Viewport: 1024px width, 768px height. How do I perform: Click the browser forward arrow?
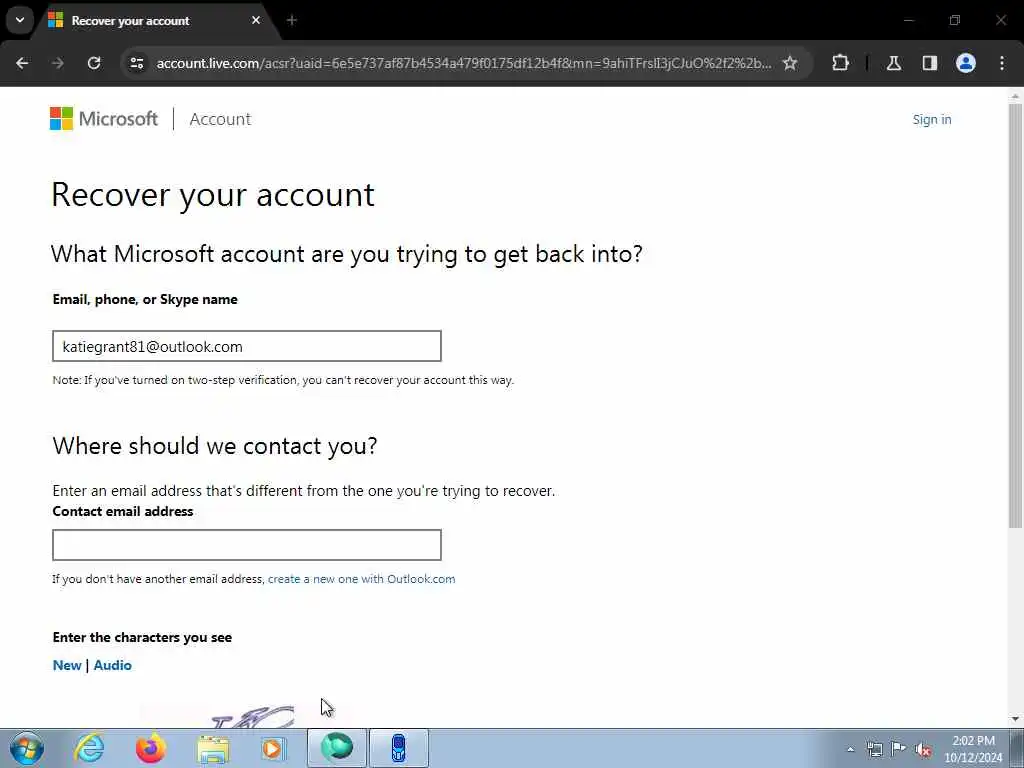pos(58,63)
